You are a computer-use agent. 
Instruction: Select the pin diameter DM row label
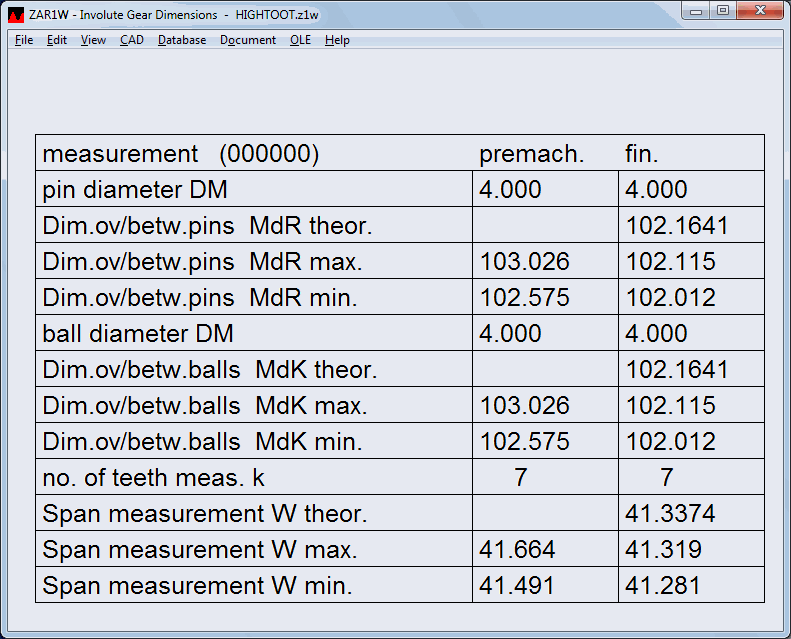pyautogui.click(x=141, y=190)
